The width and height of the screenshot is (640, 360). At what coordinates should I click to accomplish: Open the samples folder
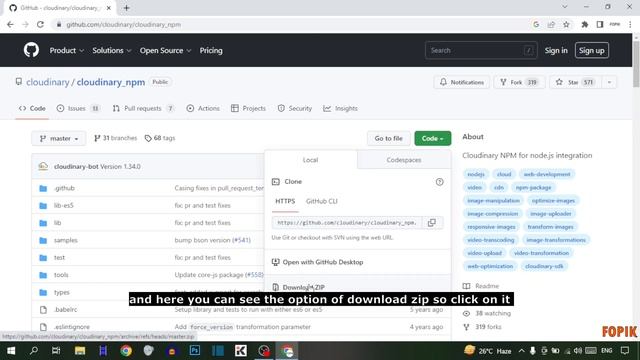point(66,240)
